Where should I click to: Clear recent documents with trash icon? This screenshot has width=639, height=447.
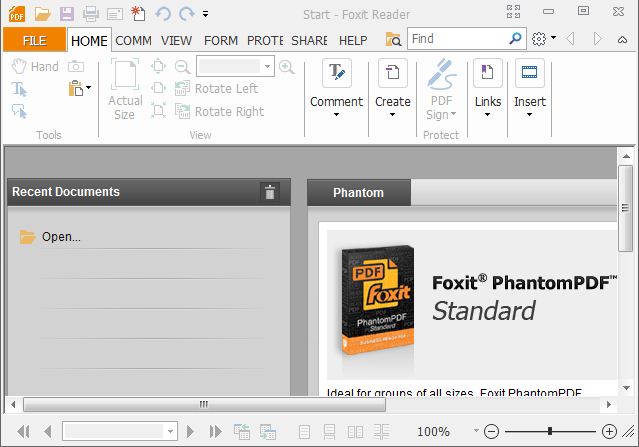pyautogui.click(x=269, y=193)
